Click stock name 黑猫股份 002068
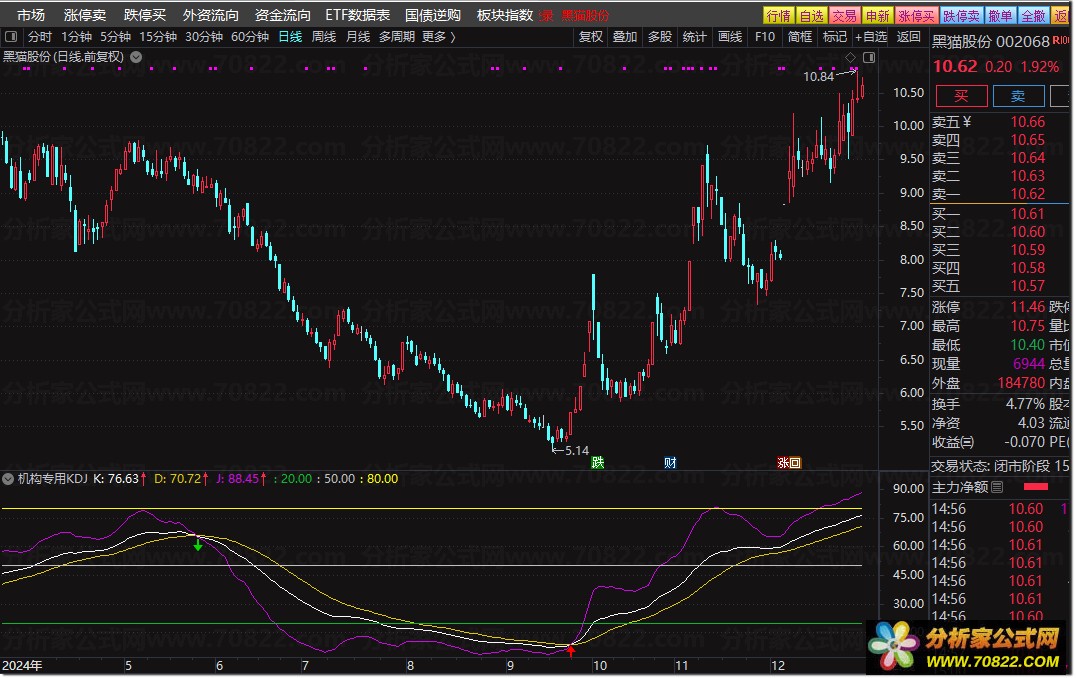 coord(990,42)
